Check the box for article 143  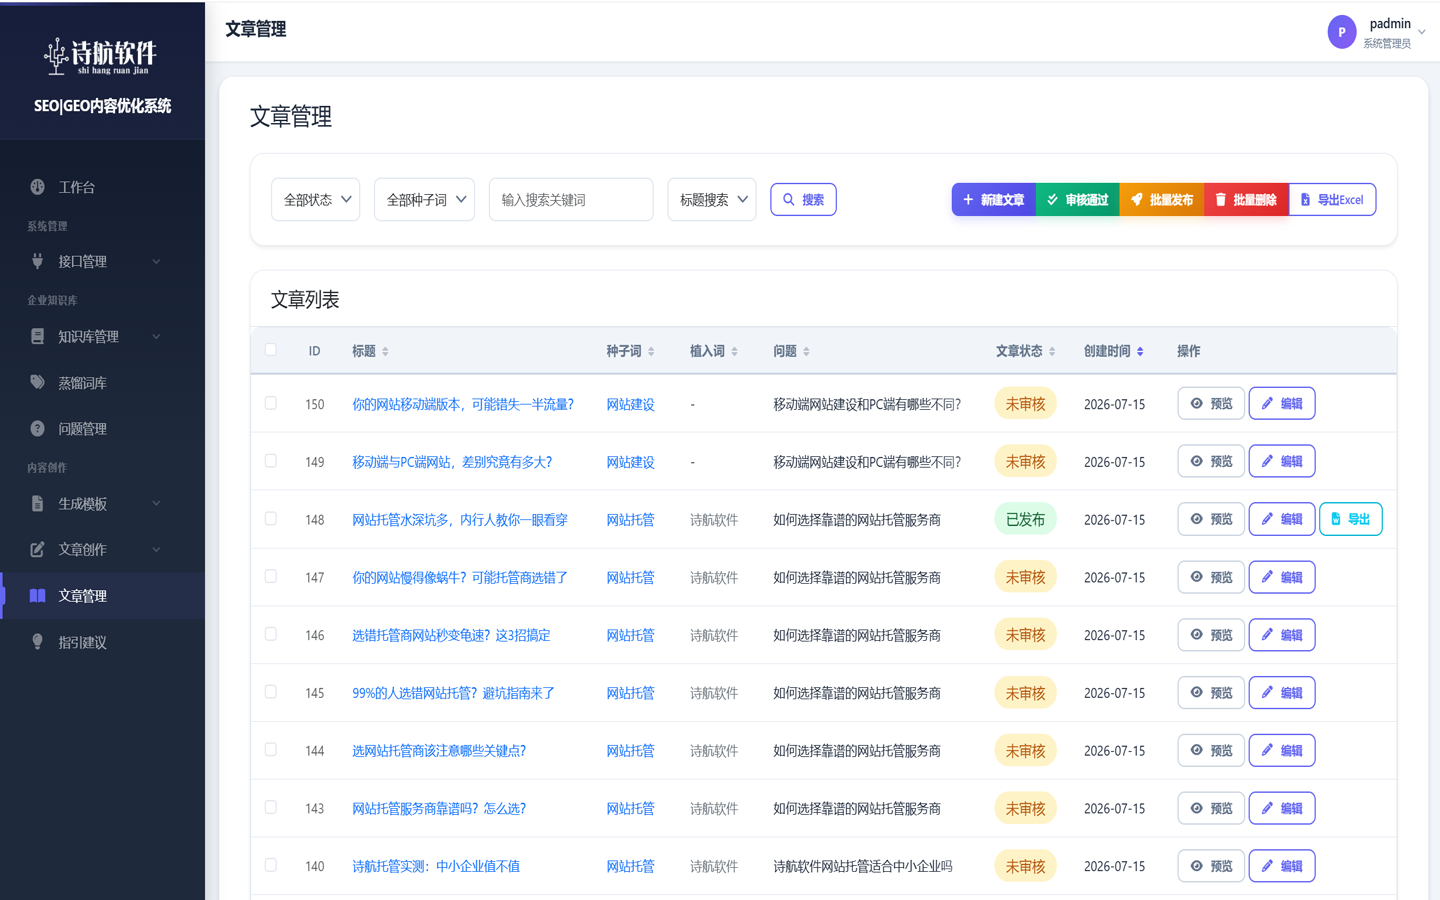pos(270,807)
